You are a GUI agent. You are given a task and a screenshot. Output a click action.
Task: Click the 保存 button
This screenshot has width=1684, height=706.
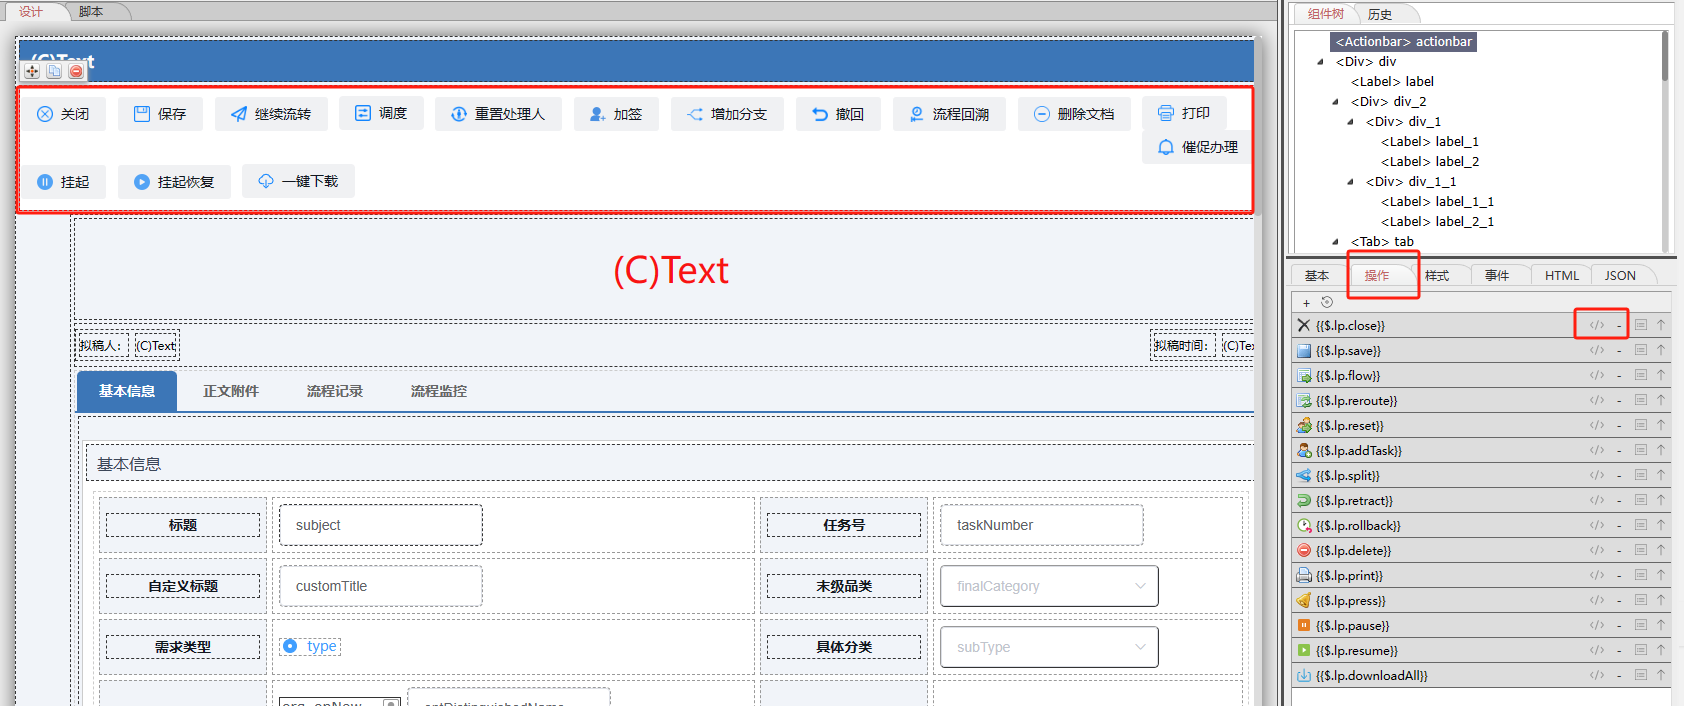pyautogui.click(x=160, y=114)
